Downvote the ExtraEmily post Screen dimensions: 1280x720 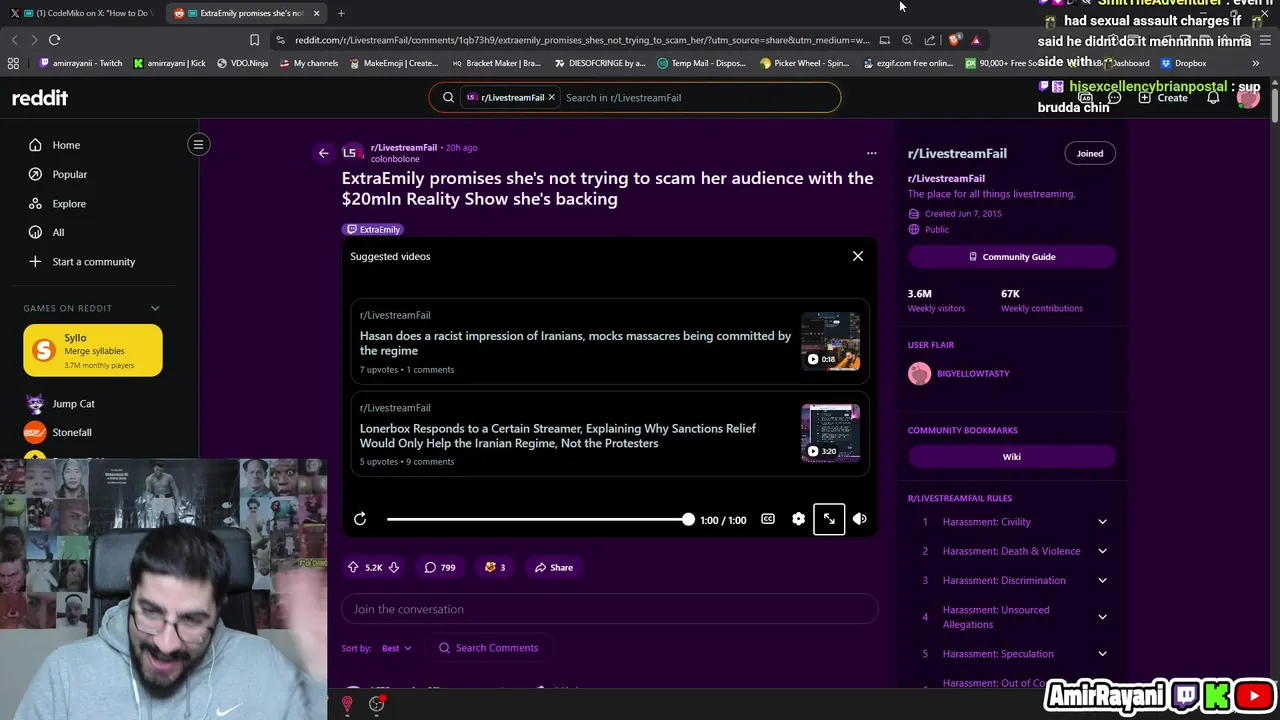click(x=394, y=567)
